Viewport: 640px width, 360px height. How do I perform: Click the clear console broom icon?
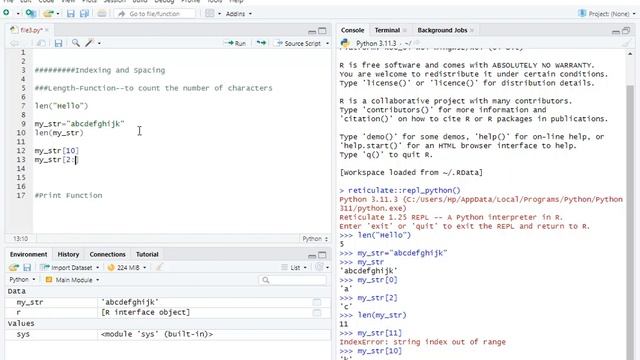click(627, 43)
